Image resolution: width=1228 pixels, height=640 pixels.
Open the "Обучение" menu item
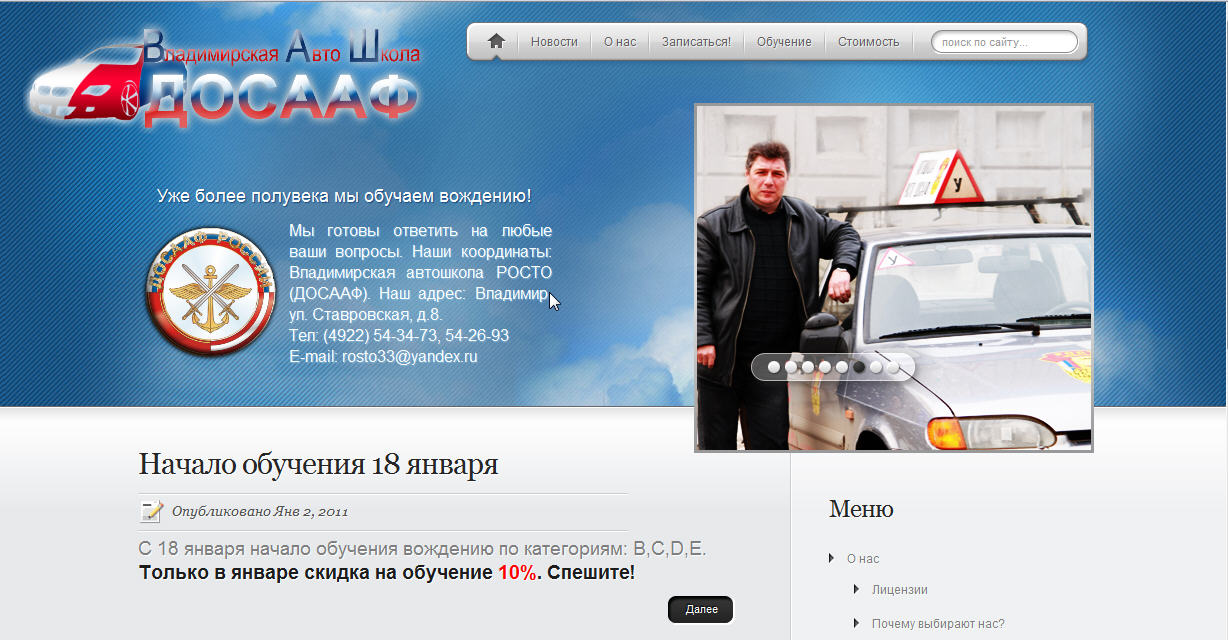[785, 41]
